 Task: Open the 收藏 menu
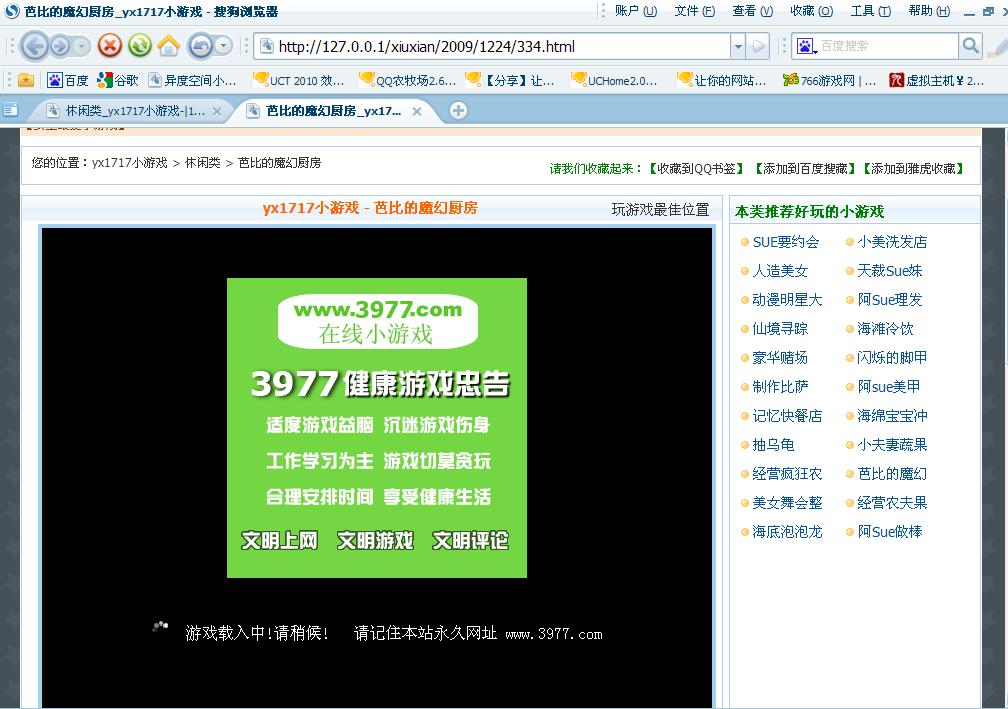[x=811, y=11]
